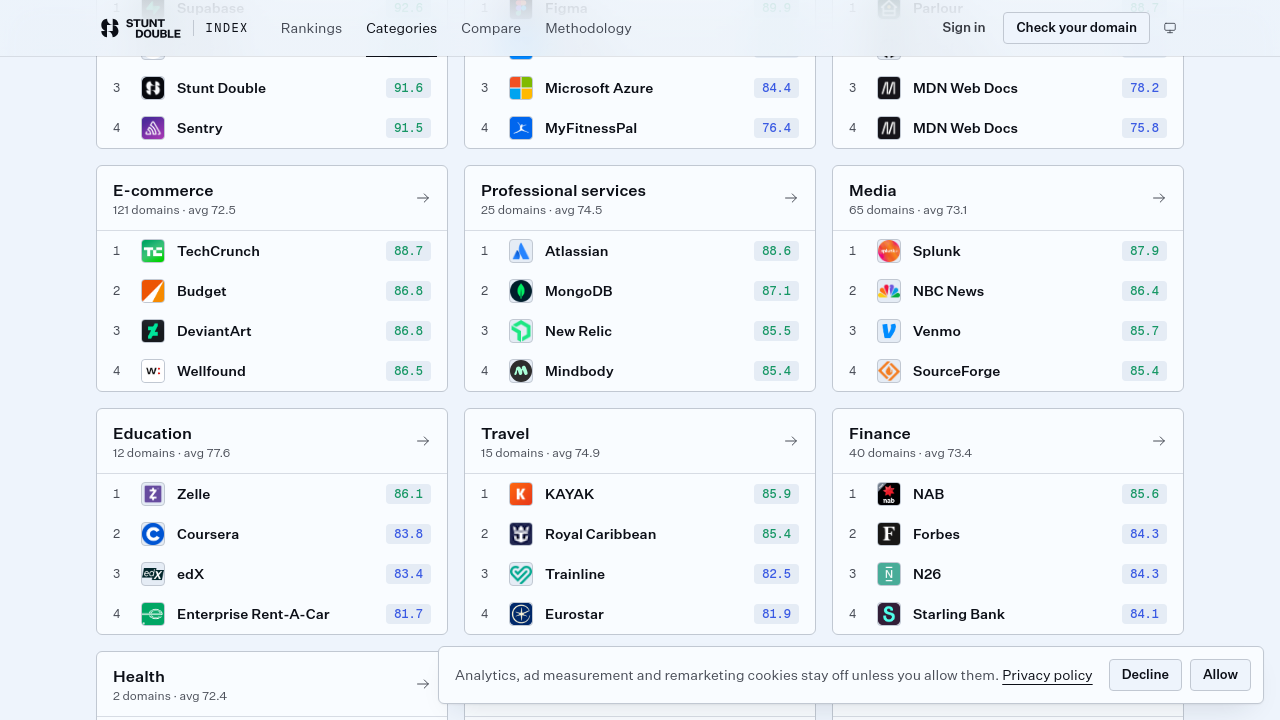
Task: Open the KAYAK logo icon
Action: (521, 494)
